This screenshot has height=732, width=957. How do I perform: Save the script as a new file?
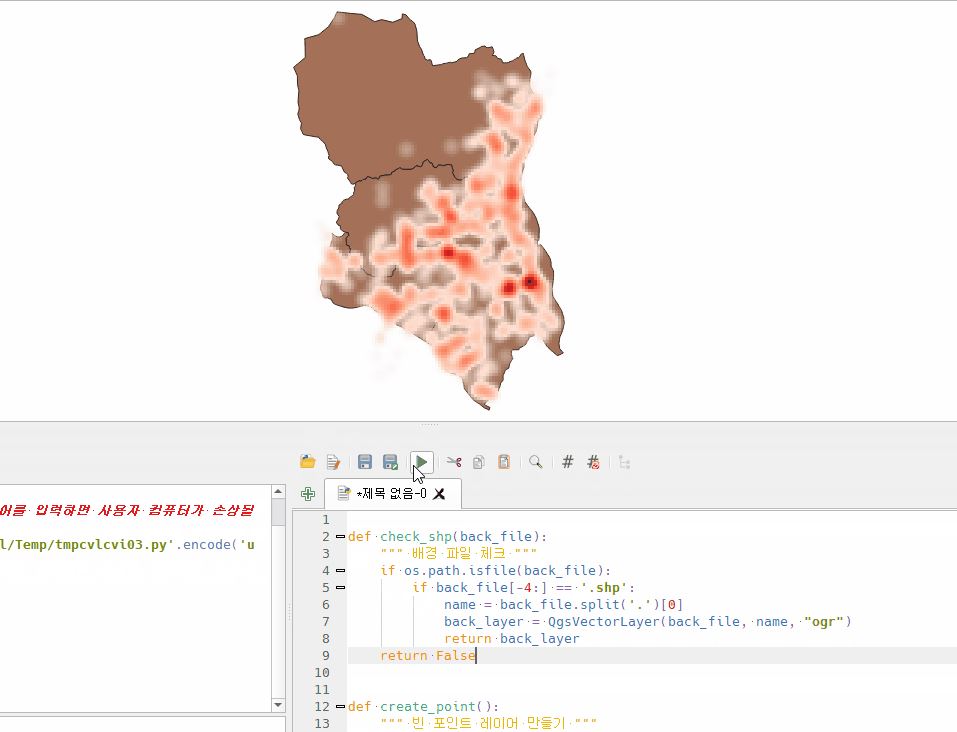tap(390, 461)
